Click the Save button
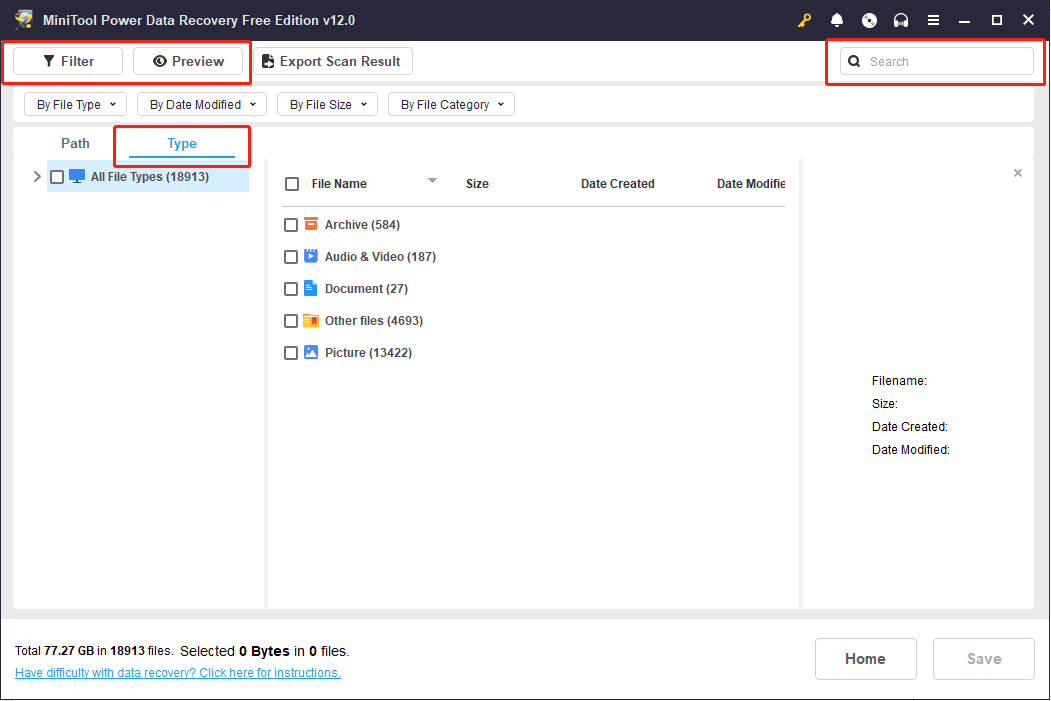Image resolution: width=1051 pixels, height=701 pixels. [983, 659]
